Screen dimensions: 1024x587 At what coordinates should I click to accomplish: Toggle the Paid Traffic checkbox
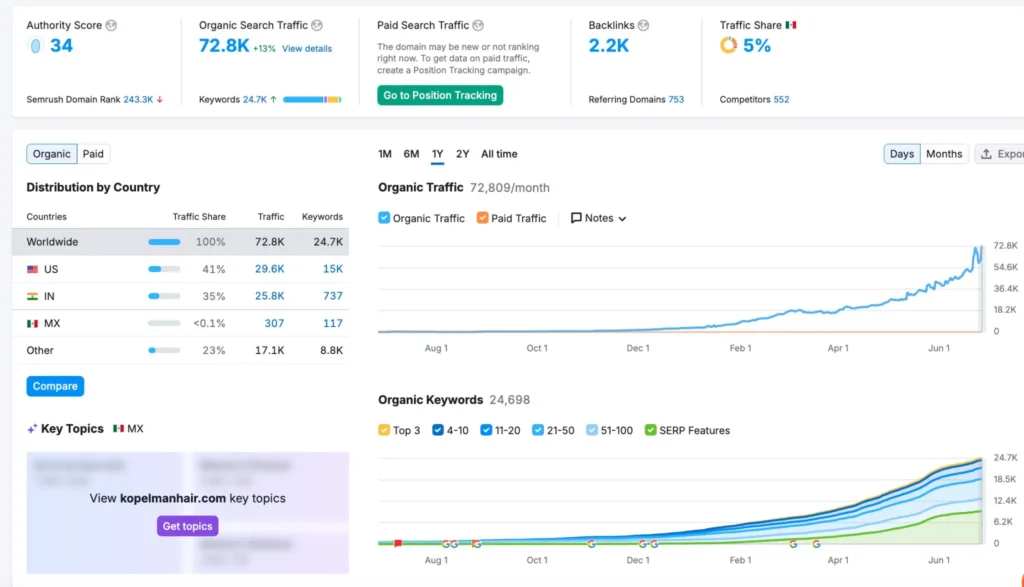click(483, 218)
